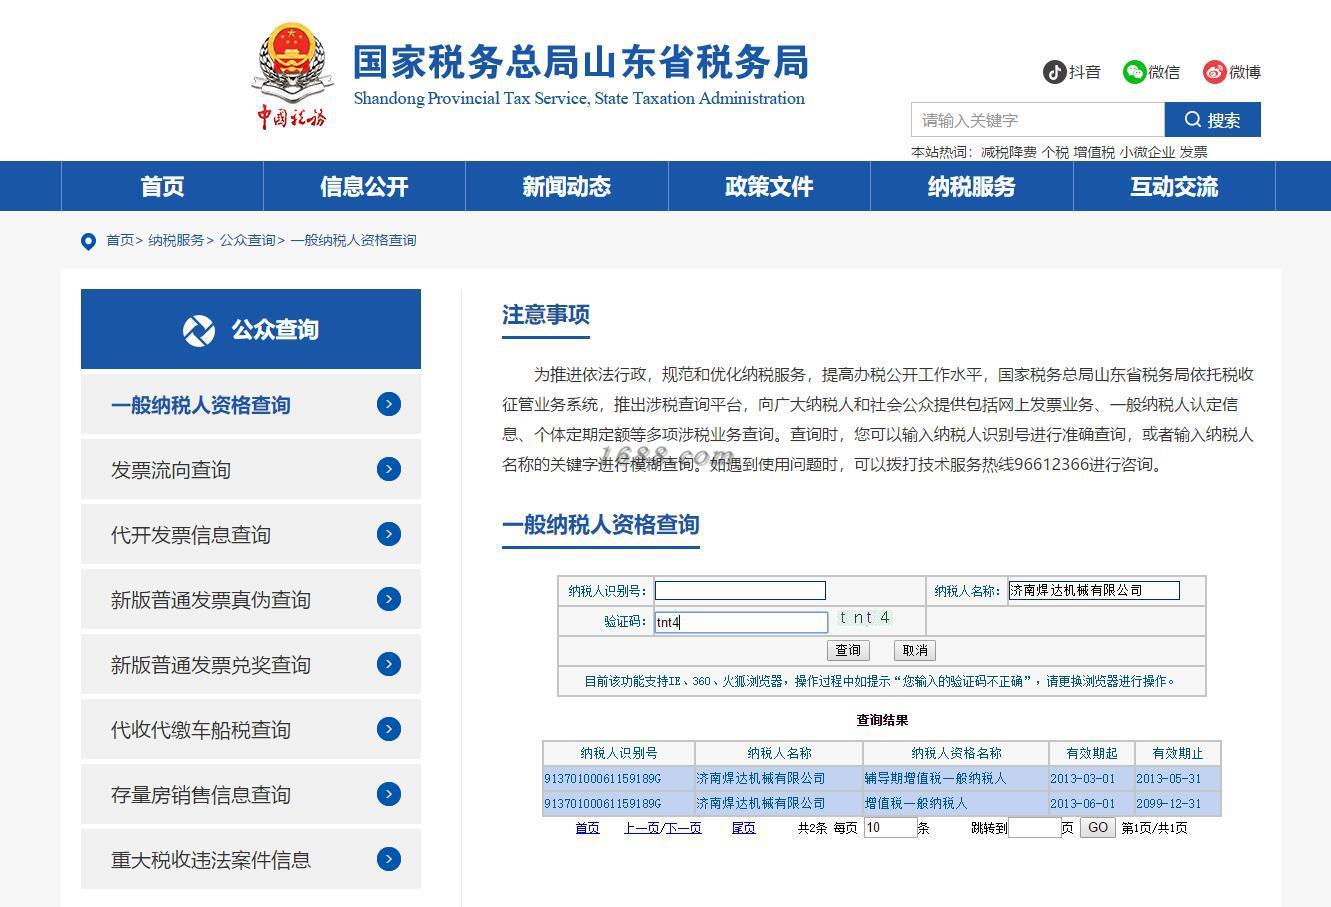Image resolution: width=1331 pixels, height=907 pixels.
Task: Open the 纳税服务 navigation tab
Action: click(971, 187)
